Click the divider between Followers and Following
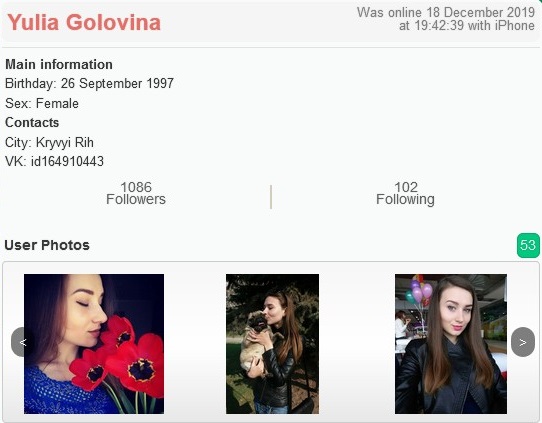 [271, 197]
